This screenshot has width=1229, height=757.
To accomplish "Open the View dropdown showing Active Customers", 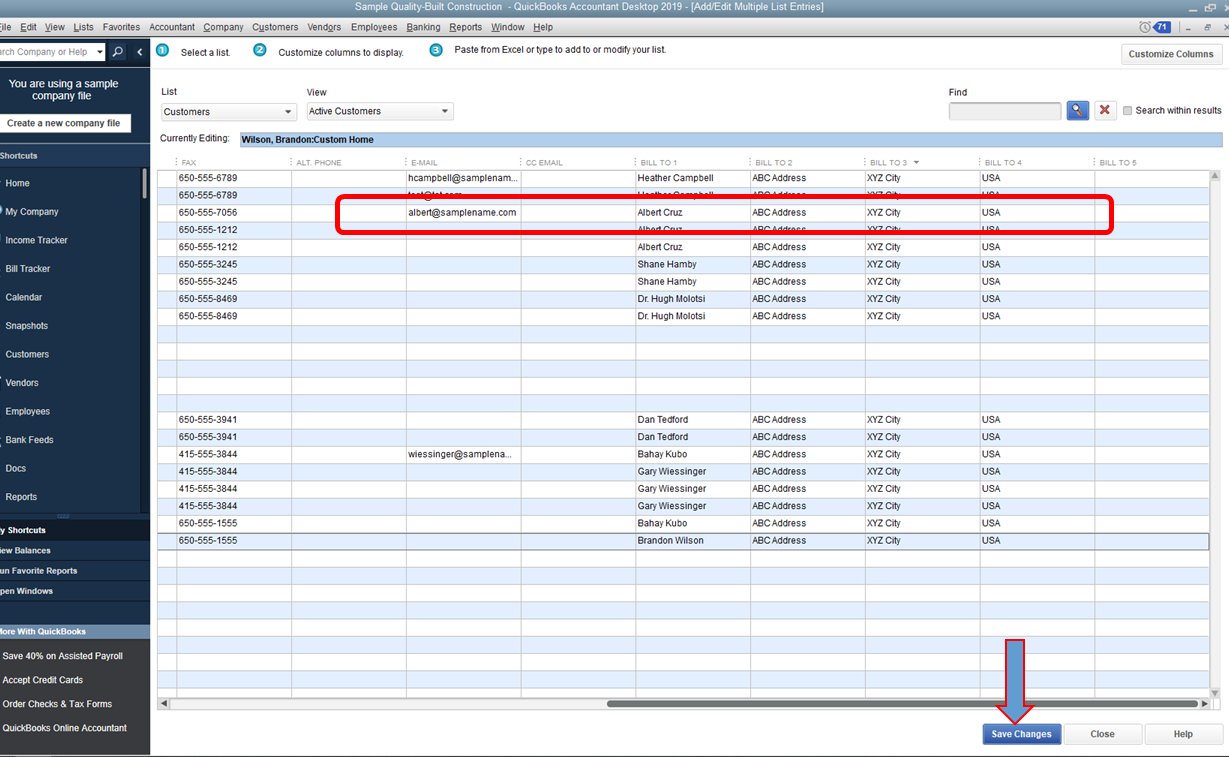I will pyautogui.click(x=380, y=111).
